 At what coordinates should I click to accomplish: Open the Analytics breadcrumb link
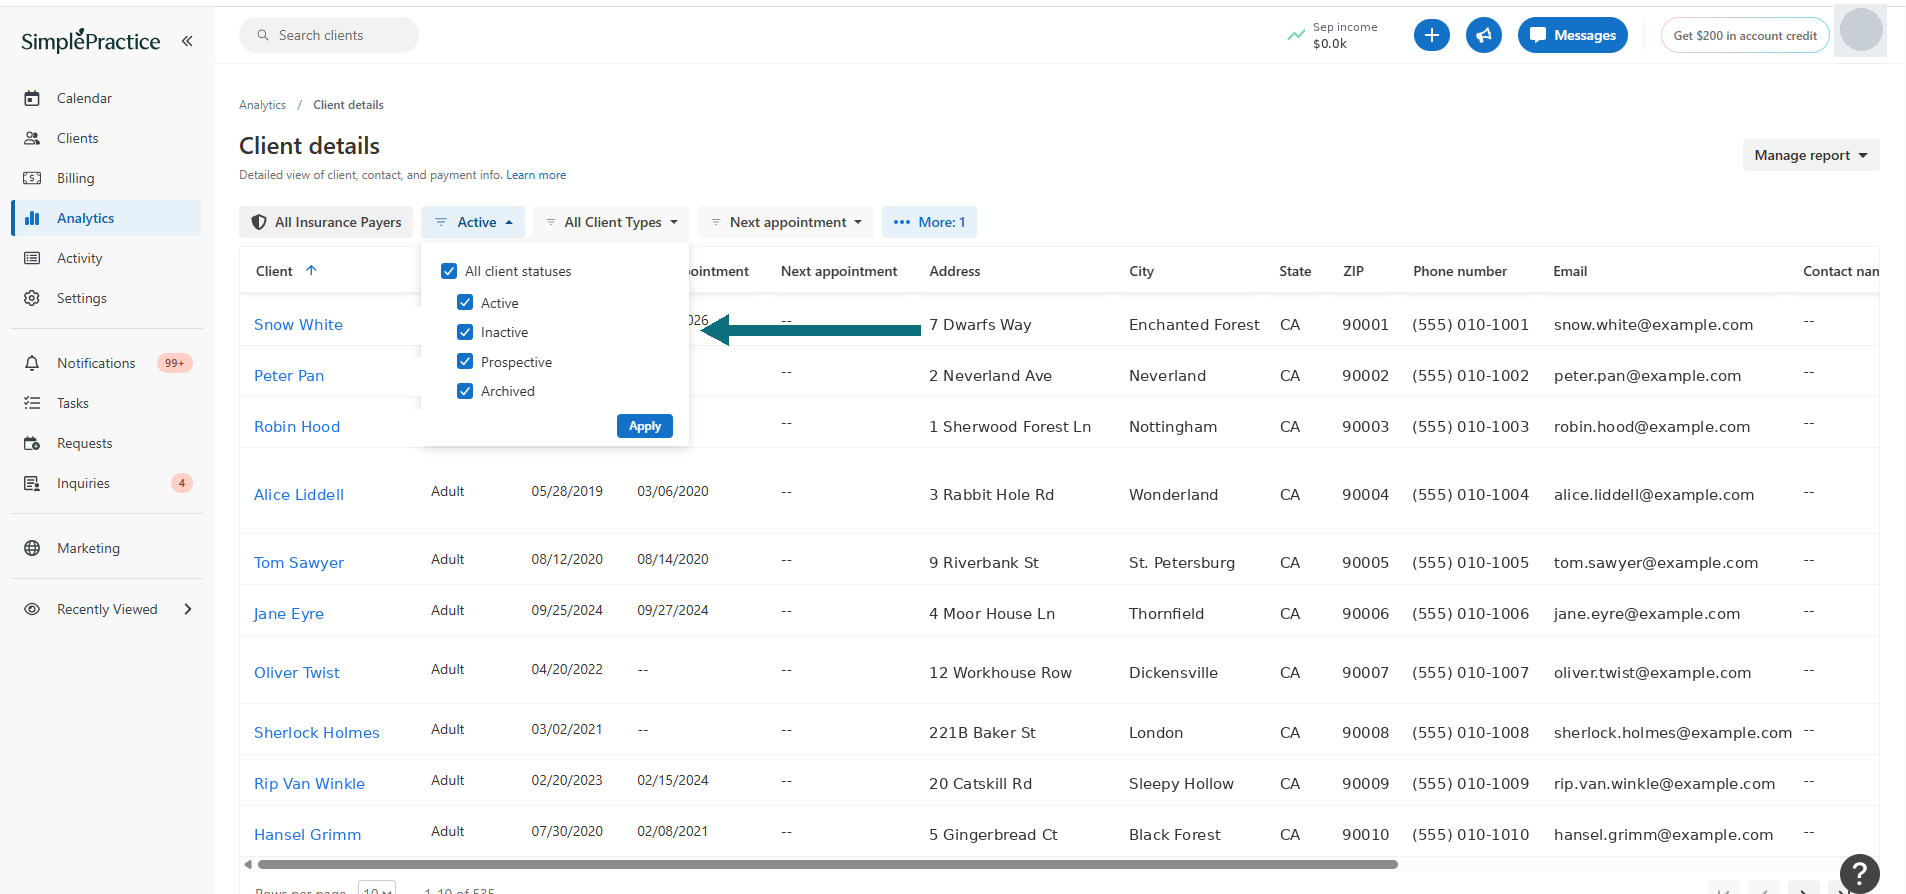pyautogui.click(x=262, y=105)
